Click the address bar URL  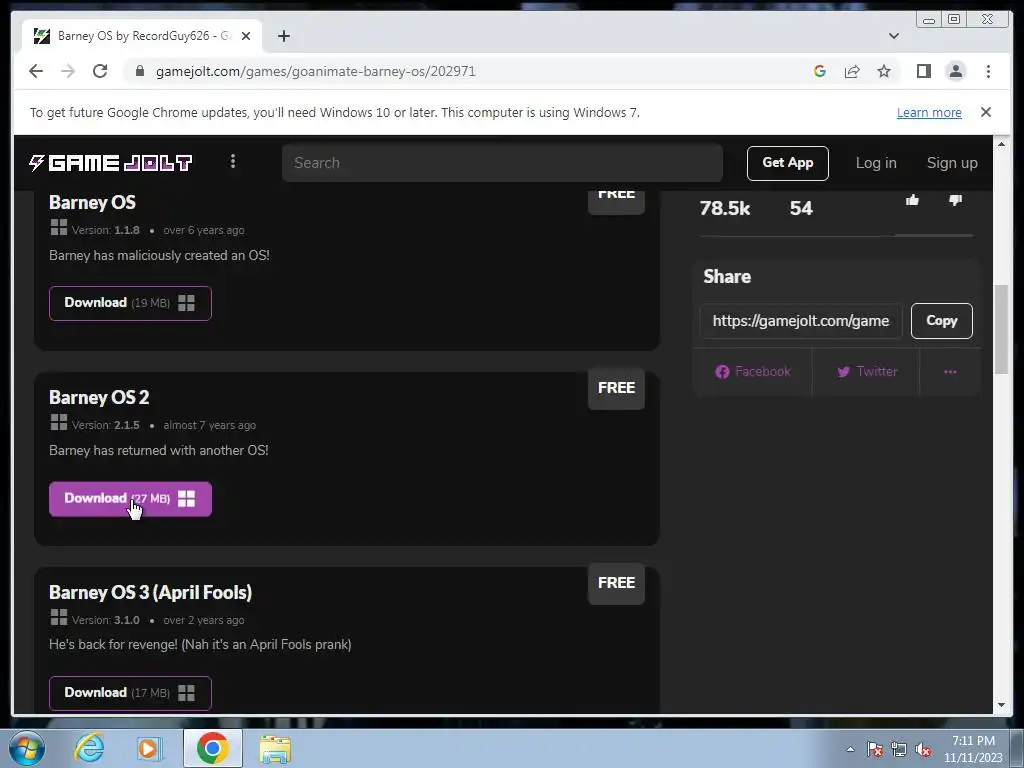(315, 71)
